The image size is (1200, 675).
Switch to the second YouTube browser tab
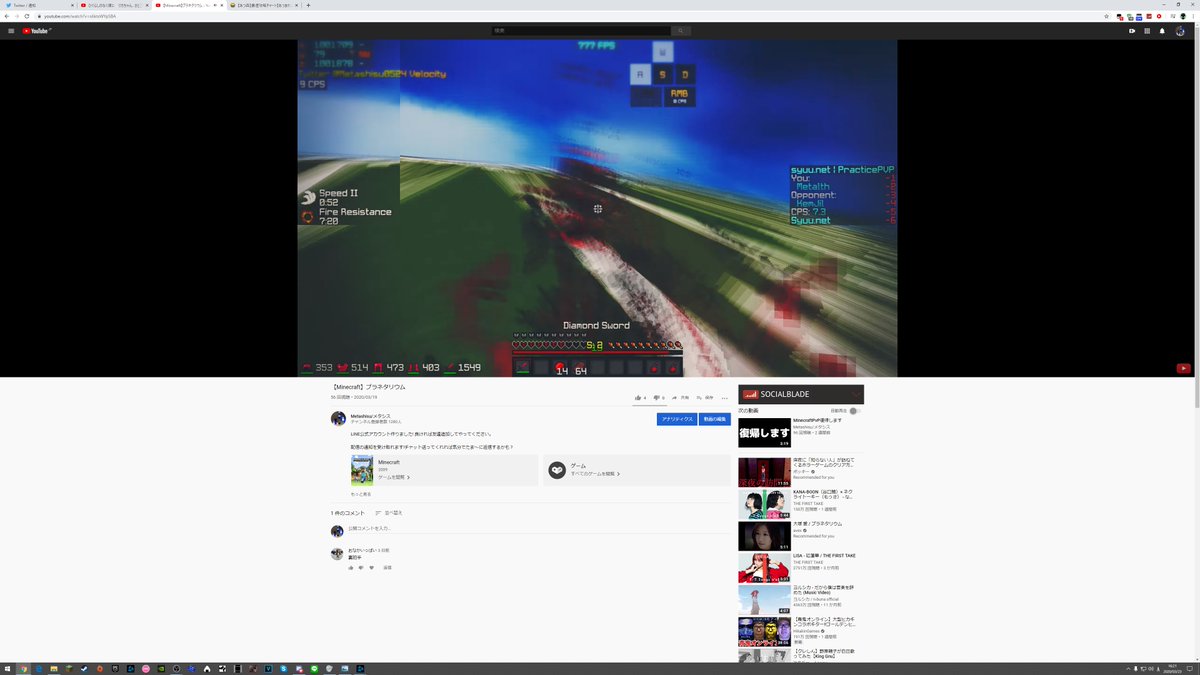113,5
